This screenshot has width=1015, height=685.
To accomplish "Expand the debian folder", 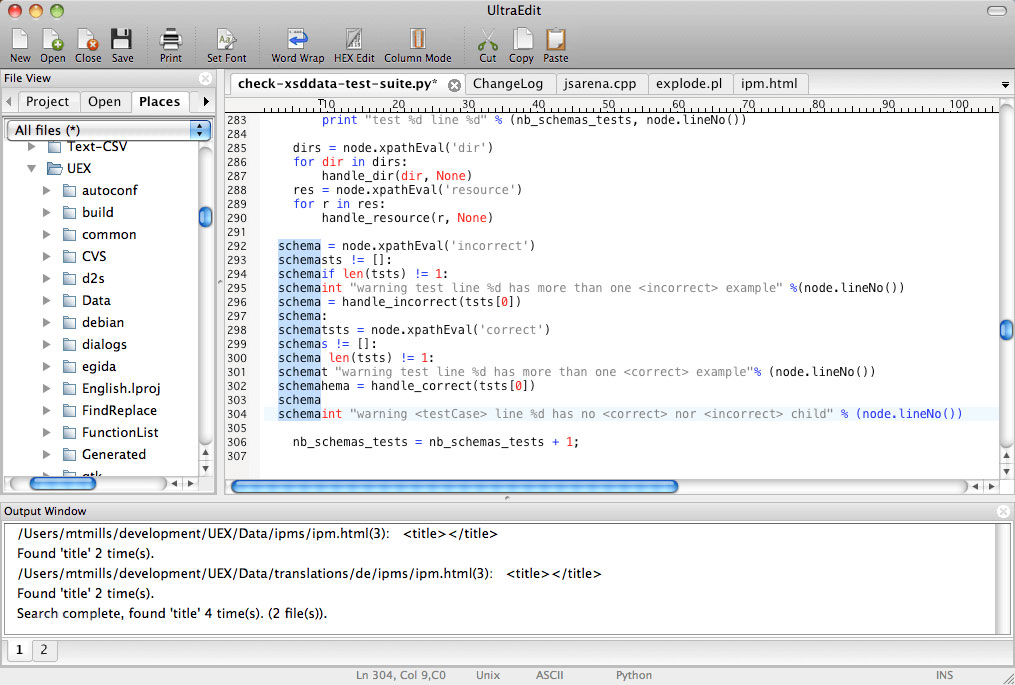I will (x=47, y=322).
